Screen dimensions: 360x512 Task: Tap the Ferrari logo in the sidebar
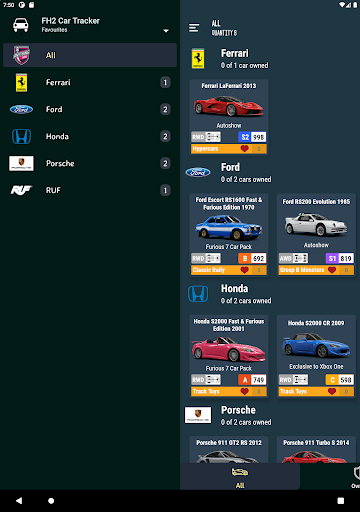pos(21,82)
